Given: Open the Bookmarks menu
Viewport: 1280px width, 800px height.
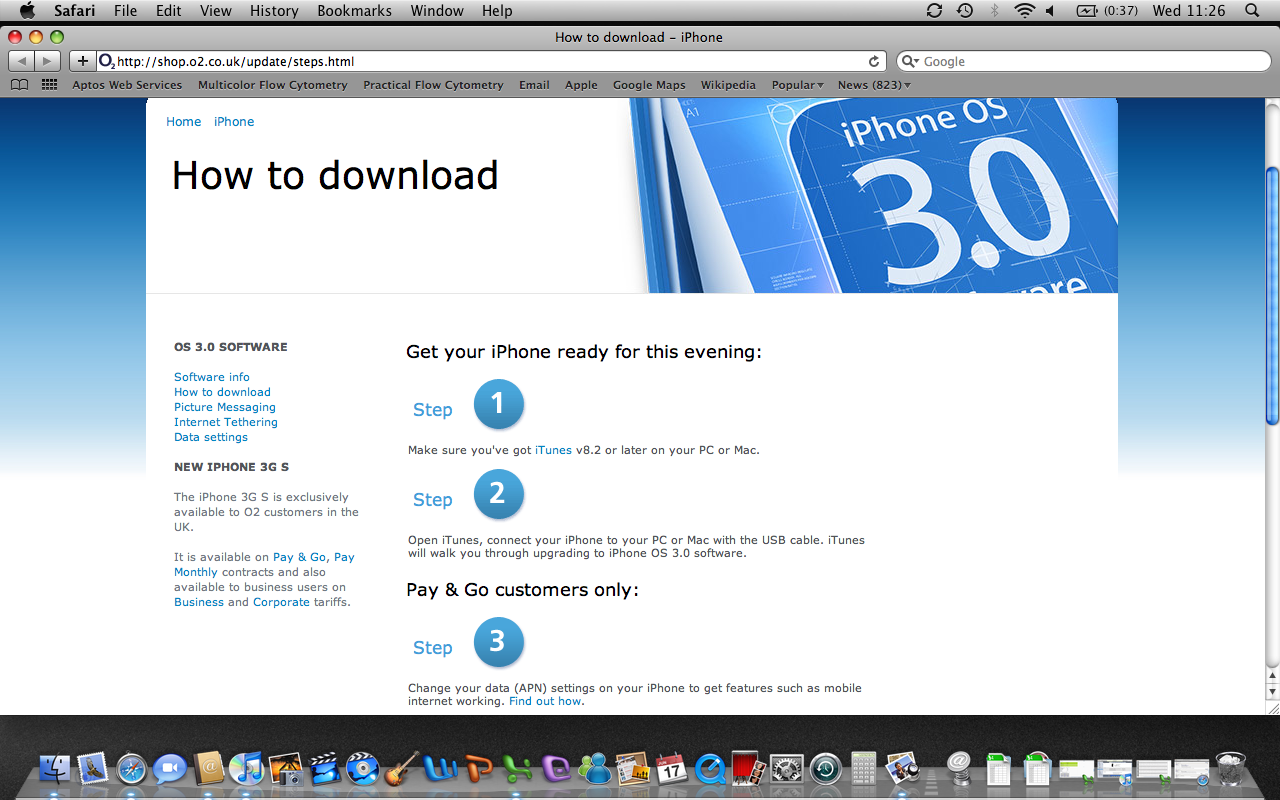Looking at the screenshot, I should pos(354,11).
